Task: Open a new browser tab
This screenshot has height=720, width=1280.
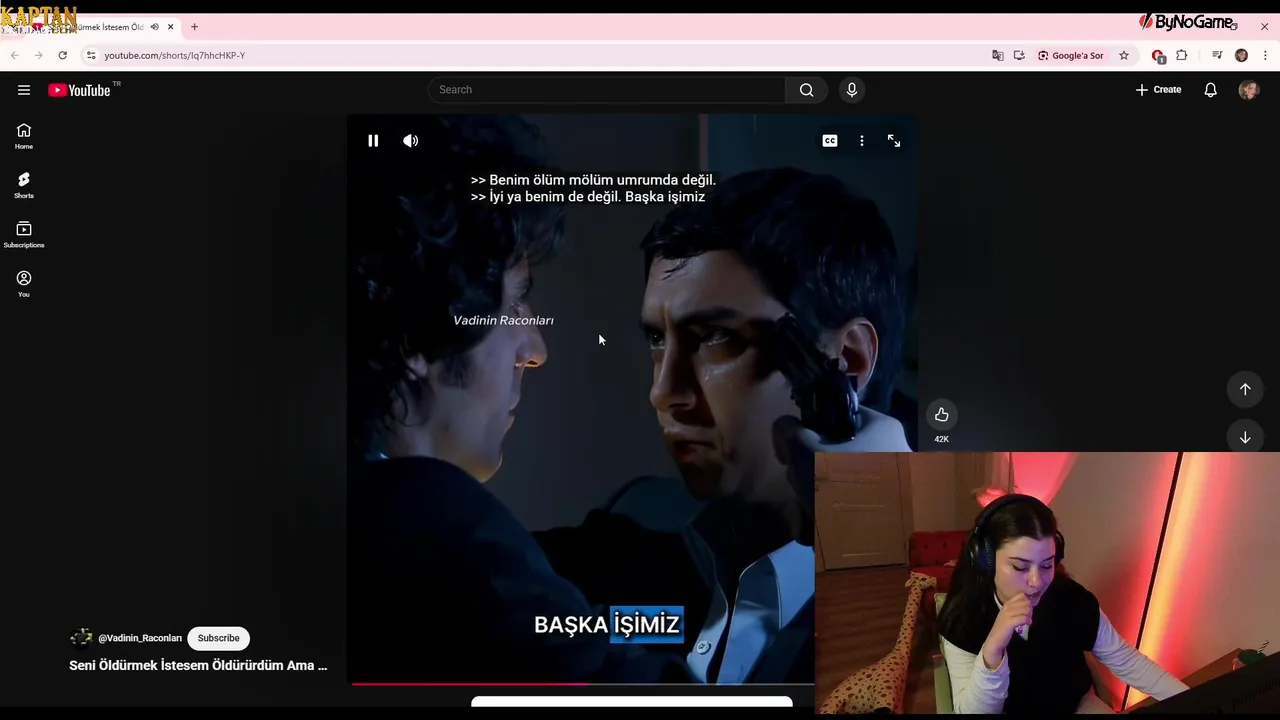Action: tap(195, 27)
